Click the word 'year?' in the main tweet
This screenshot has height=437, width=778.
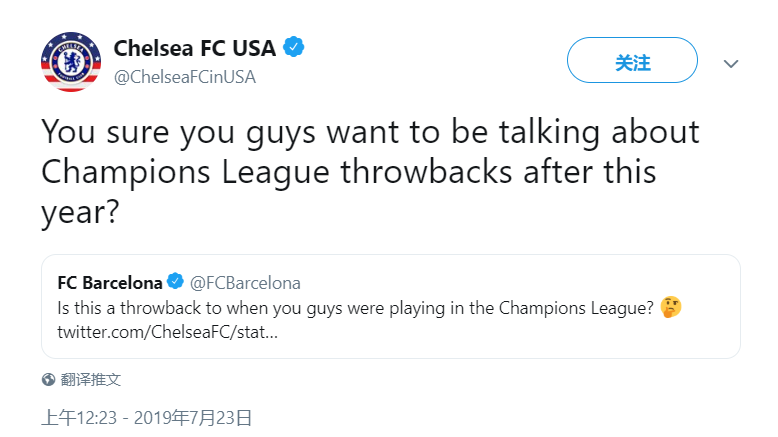coord(80,213)
